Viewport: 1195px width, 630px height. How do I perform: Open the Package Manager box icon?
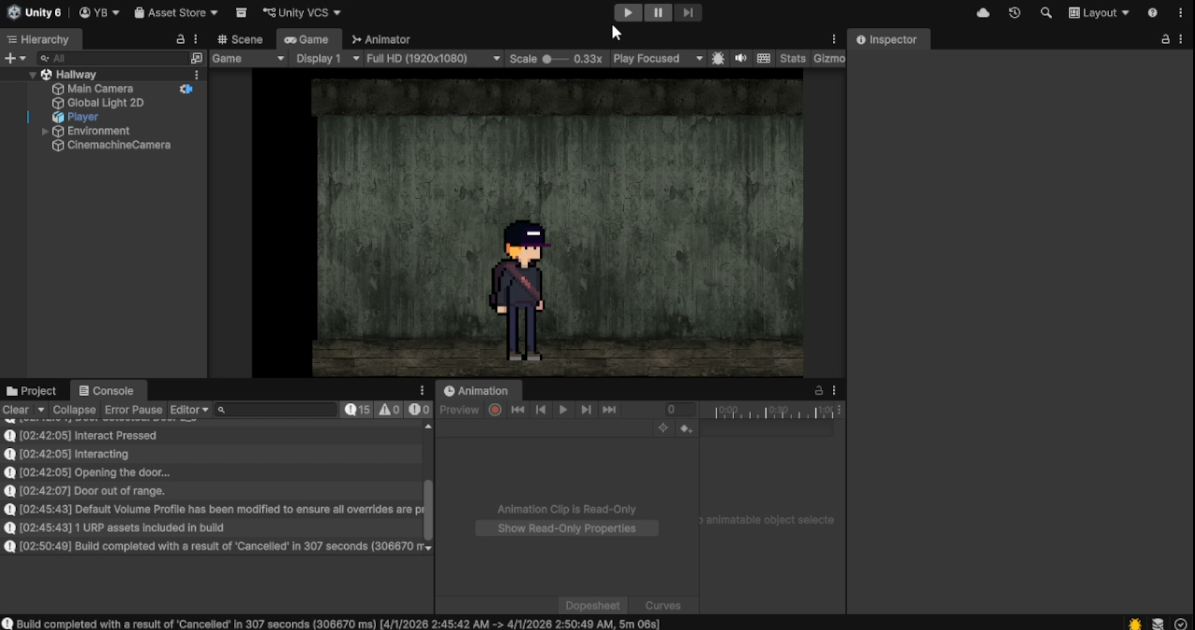pos(241,12)
